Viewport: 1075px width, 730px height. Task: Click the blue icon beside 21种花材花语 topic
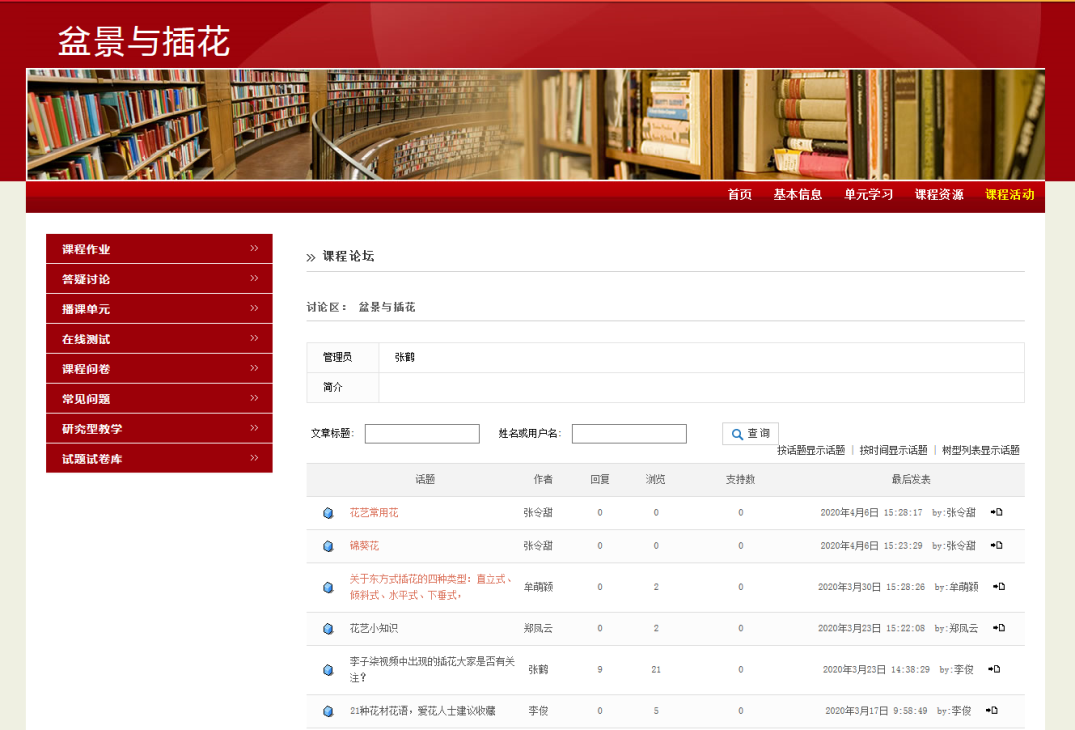328,711
